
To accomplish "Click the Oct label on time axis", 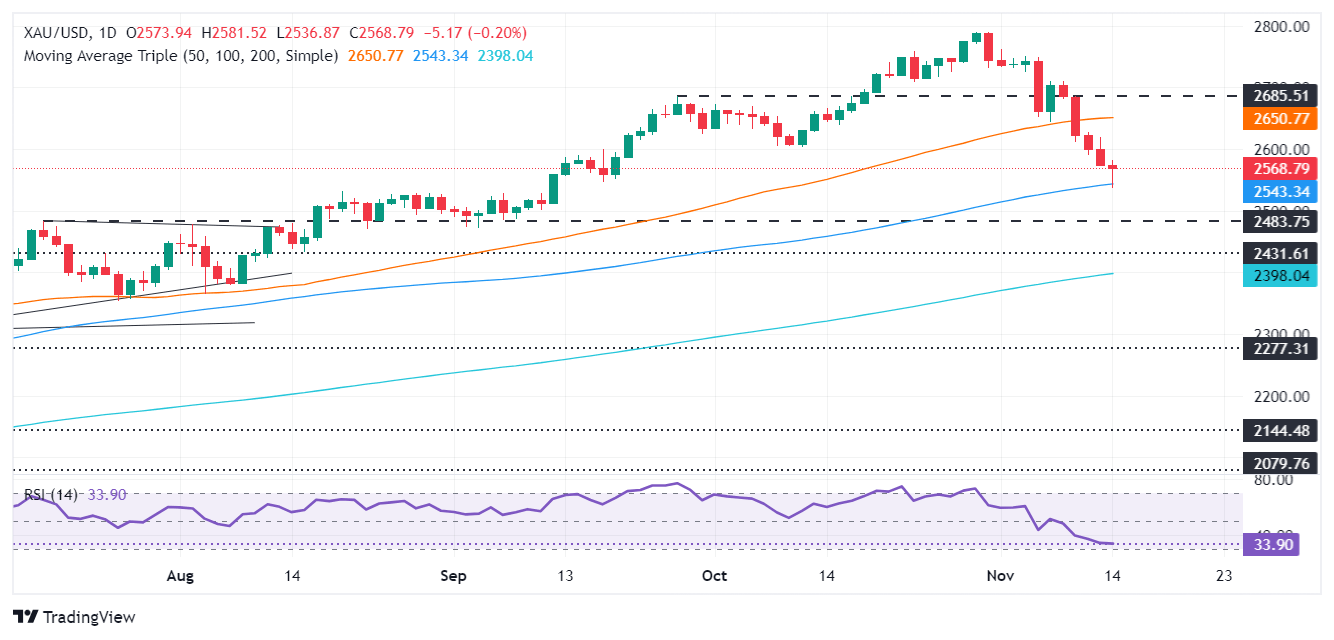I will 714,576.
